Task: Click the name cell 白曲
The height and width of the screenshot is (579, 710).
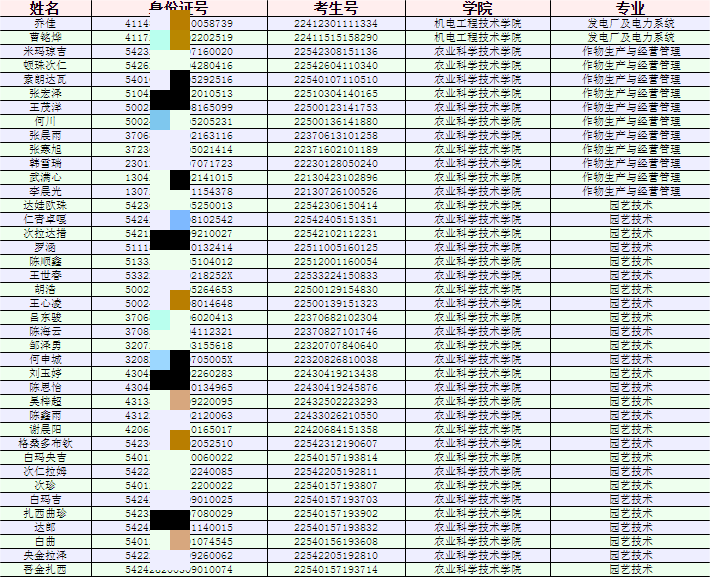Action: [45, 541]
